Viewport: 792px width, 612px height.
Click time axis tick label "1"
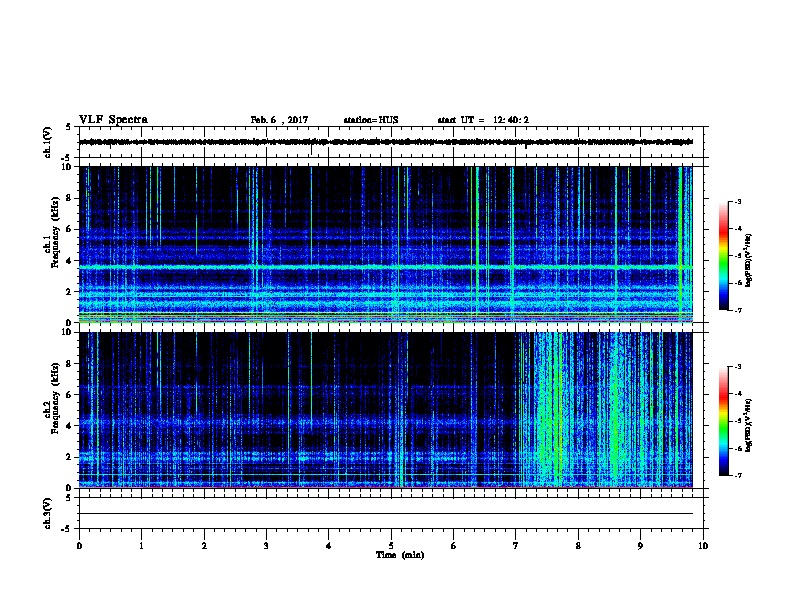click(141, 546)
